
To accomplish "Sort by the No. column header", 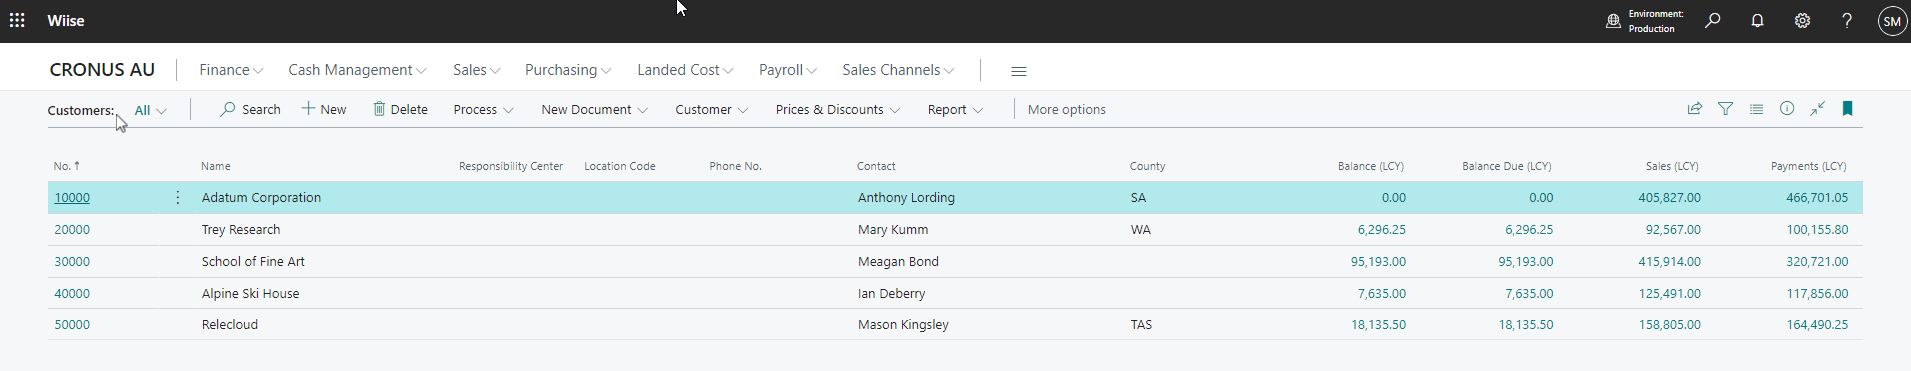I will (66, 166).
